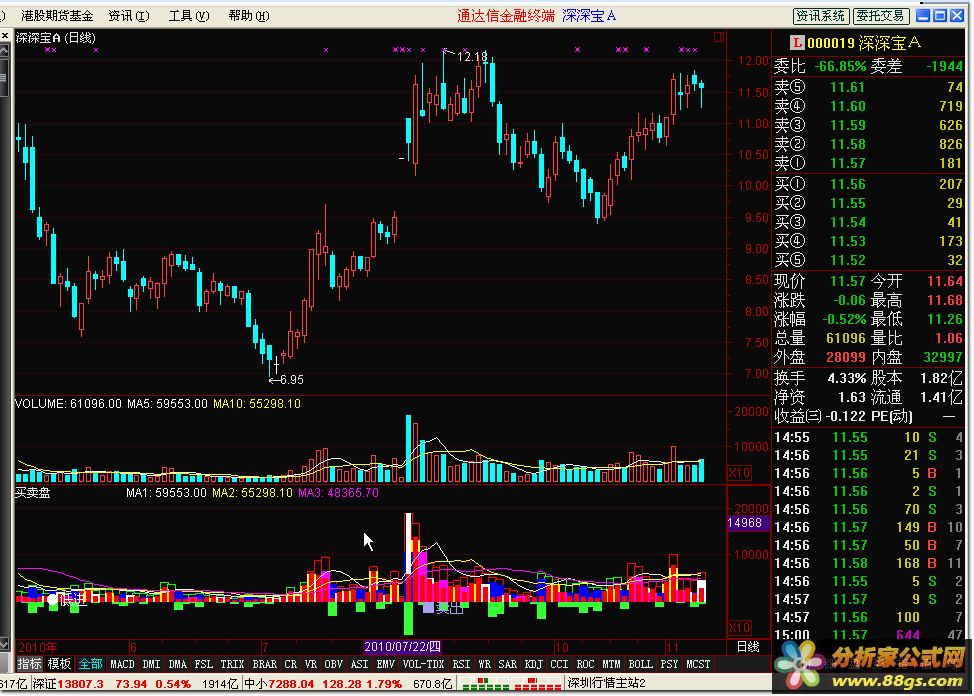Click the red L icon beside stock code 000019
Screen dimensions: 974x696
(797, 43)
